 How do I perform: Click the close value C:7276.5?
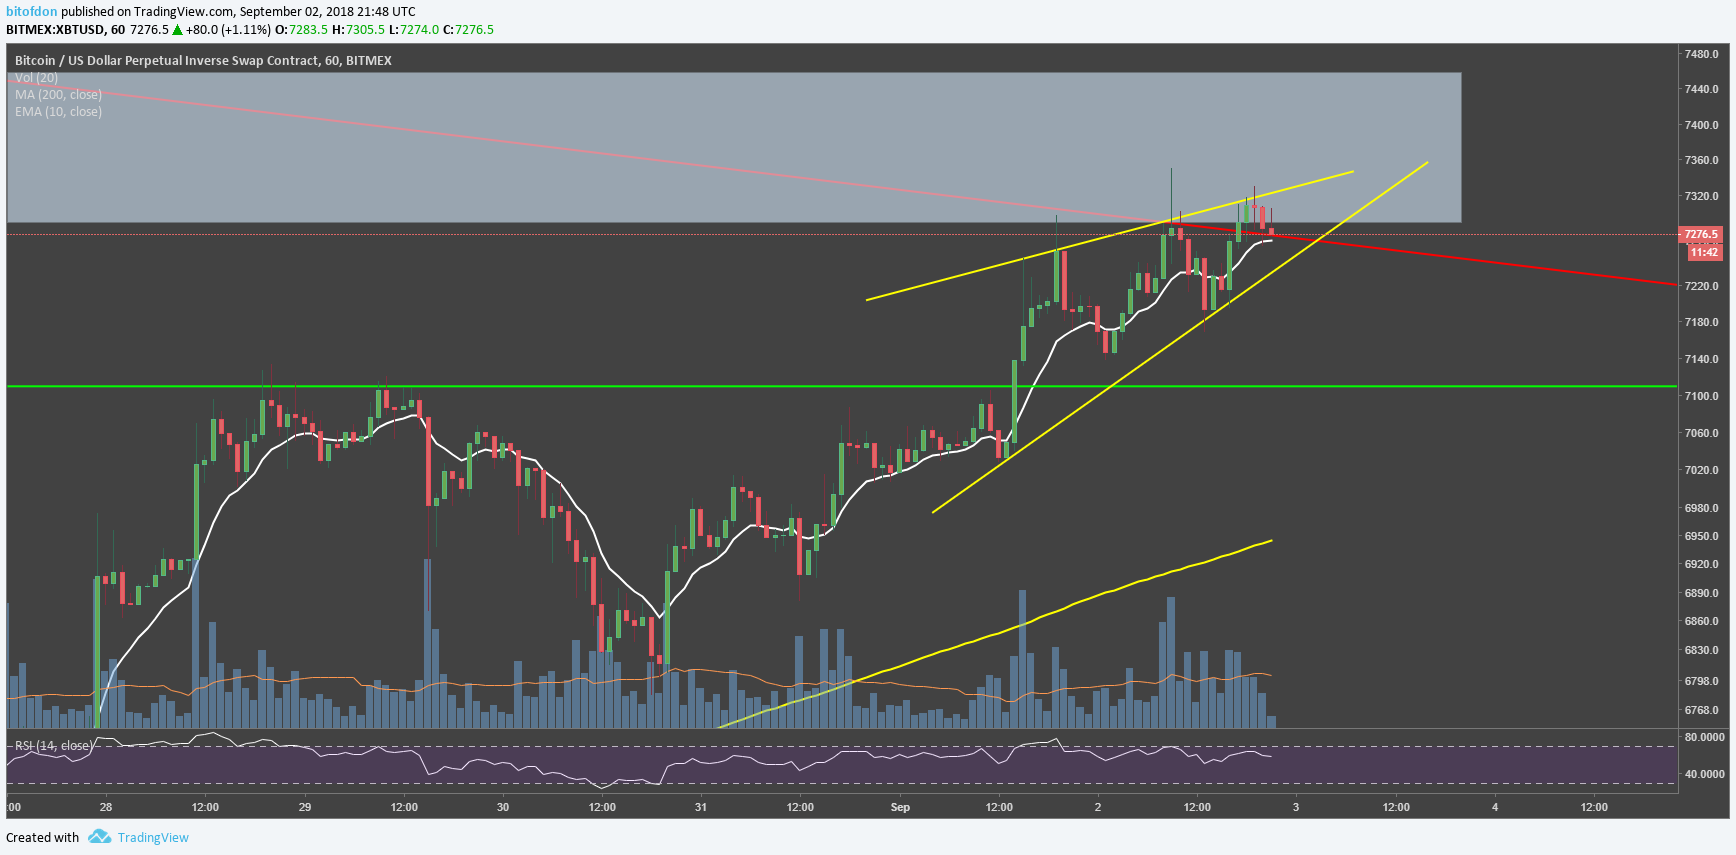tap(468, 30)
